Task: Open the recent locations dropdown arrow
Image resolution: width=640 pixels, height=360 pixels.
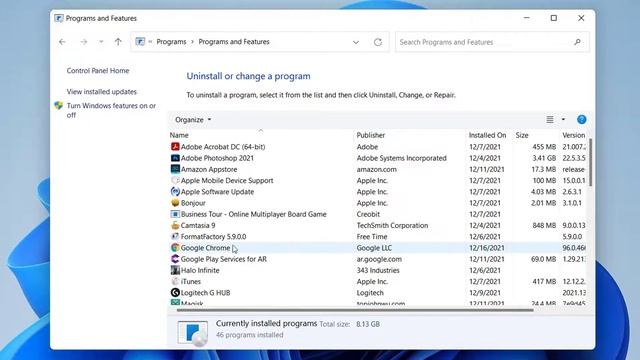Action: (101, 42)
